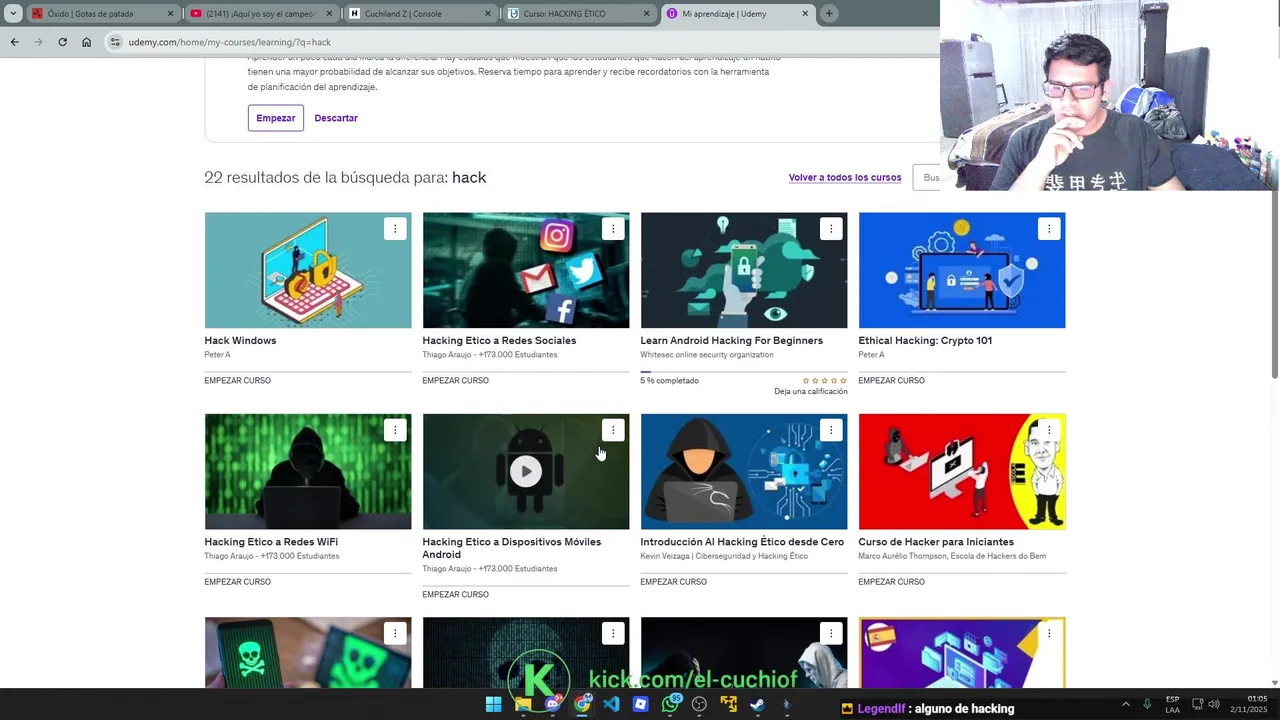Open options menu for Introducción Al Hacking Ético desde Cero
The height and width of the screenshot is (720, 1280).
click(831, 430)
